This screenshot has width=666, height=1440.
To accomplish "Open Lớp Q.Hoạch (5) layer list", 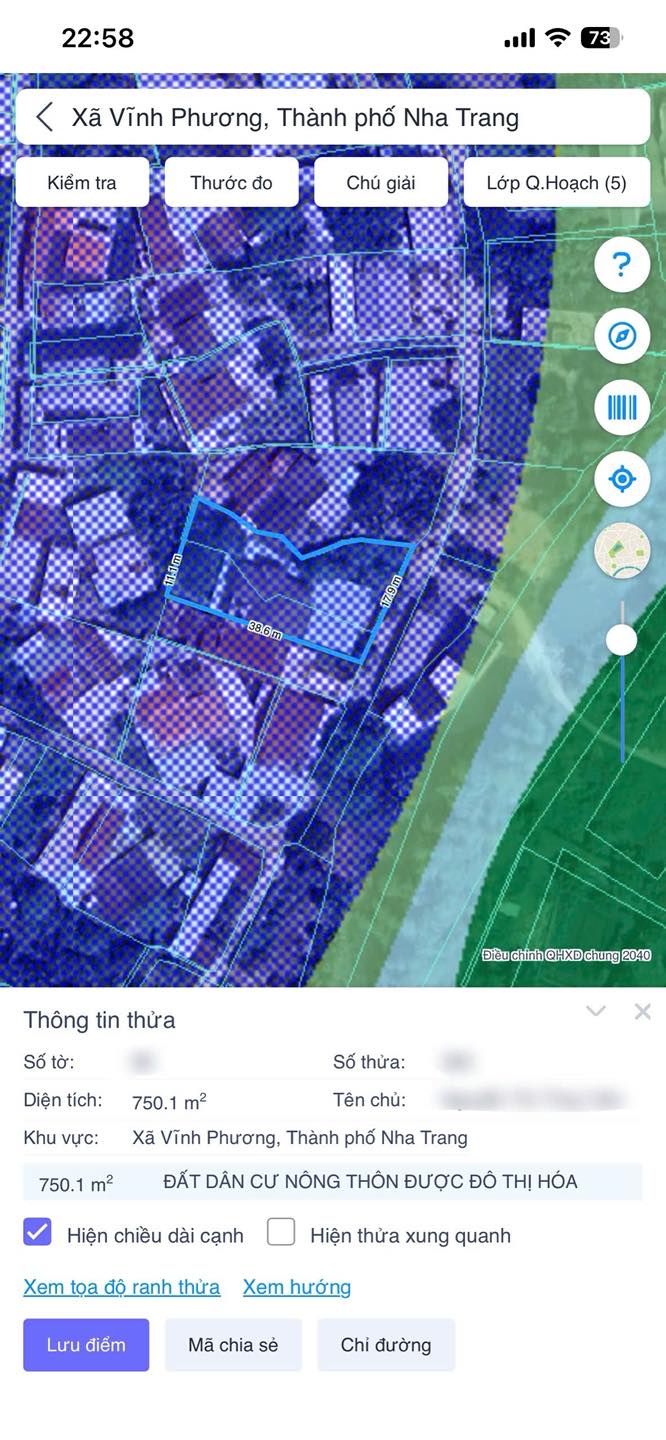I will (557, 183).
